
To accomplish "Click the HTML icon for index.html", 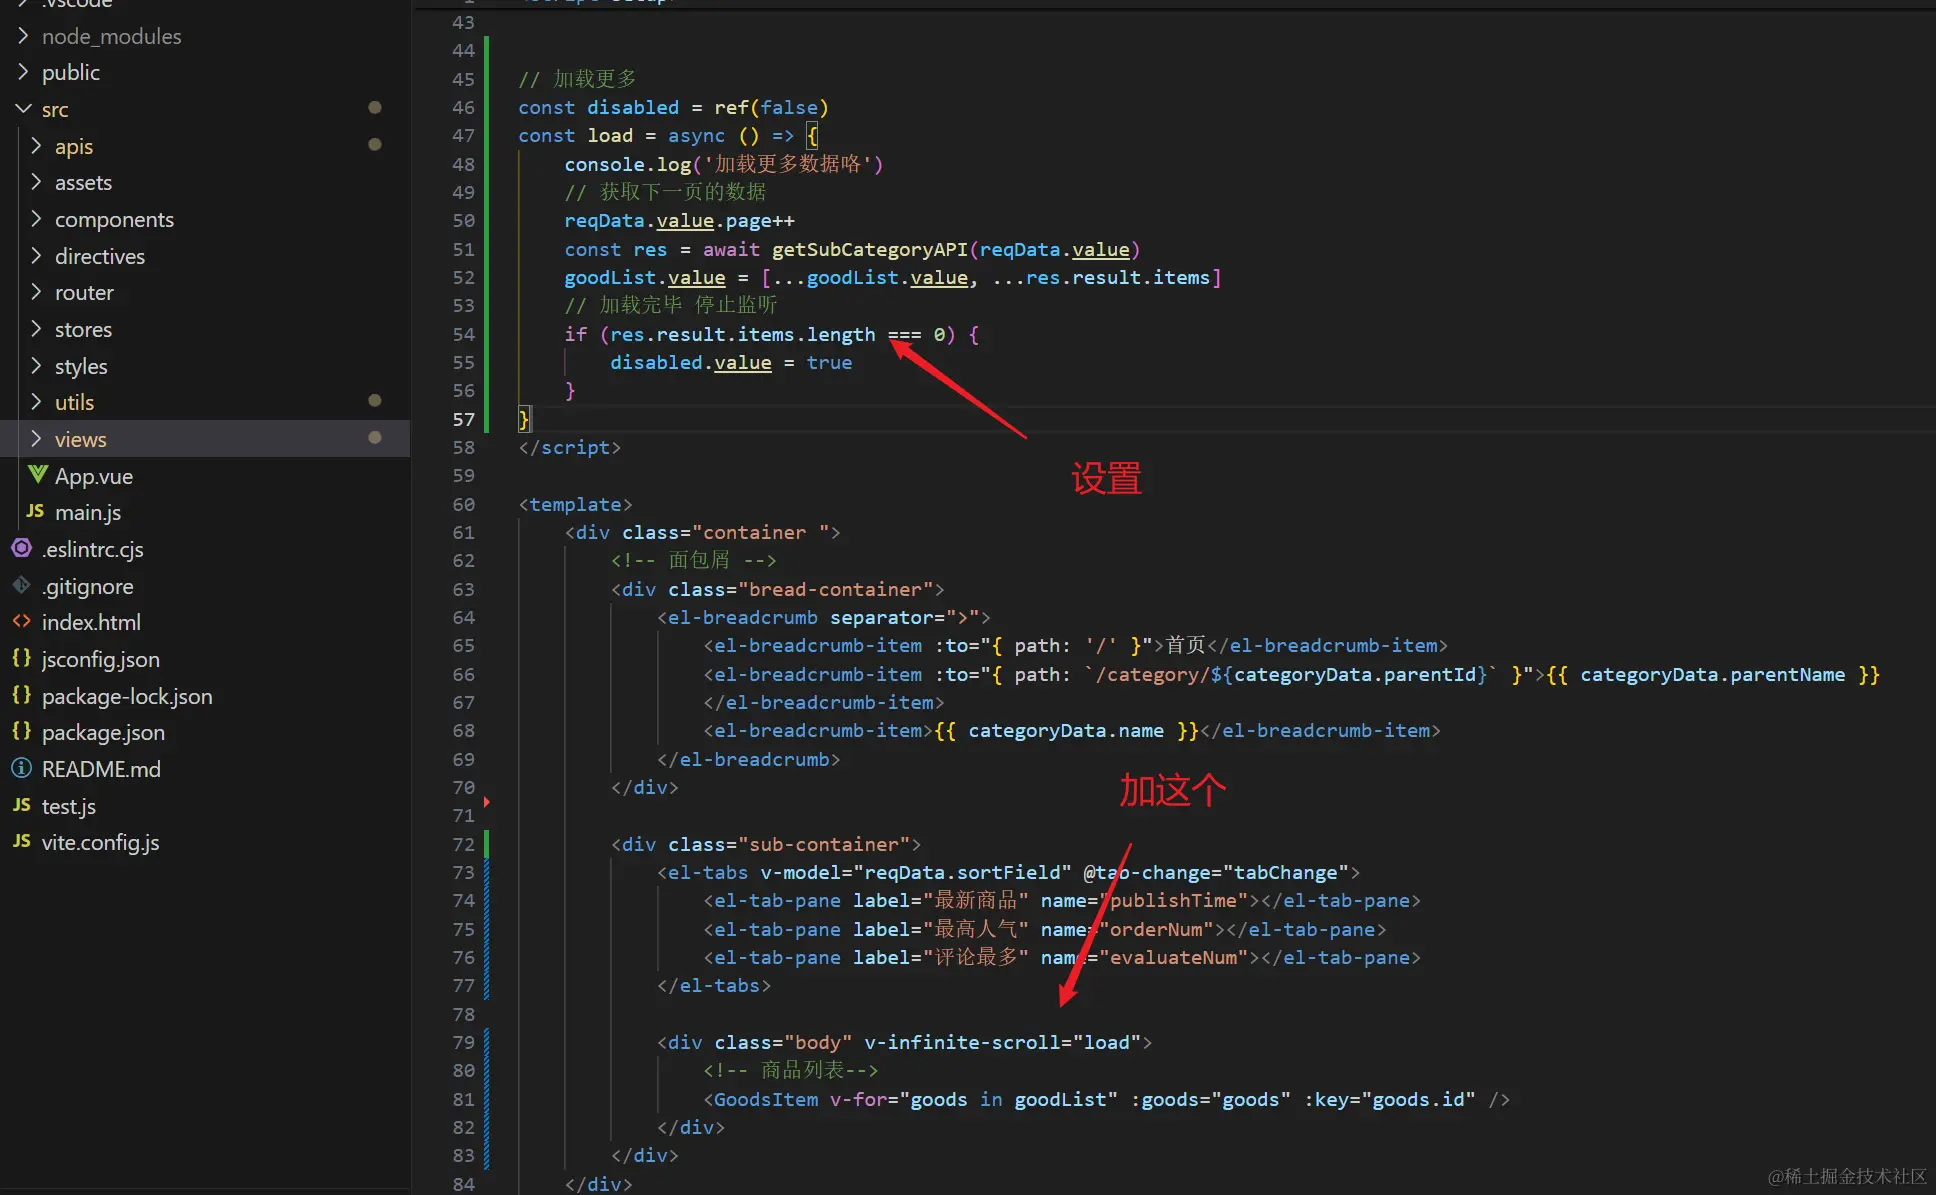I will pos(21,621).
